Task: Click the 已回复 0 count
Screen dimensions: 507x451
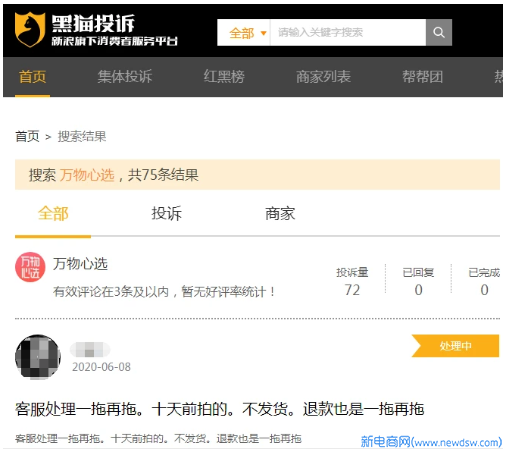Action: coord(418,282)
